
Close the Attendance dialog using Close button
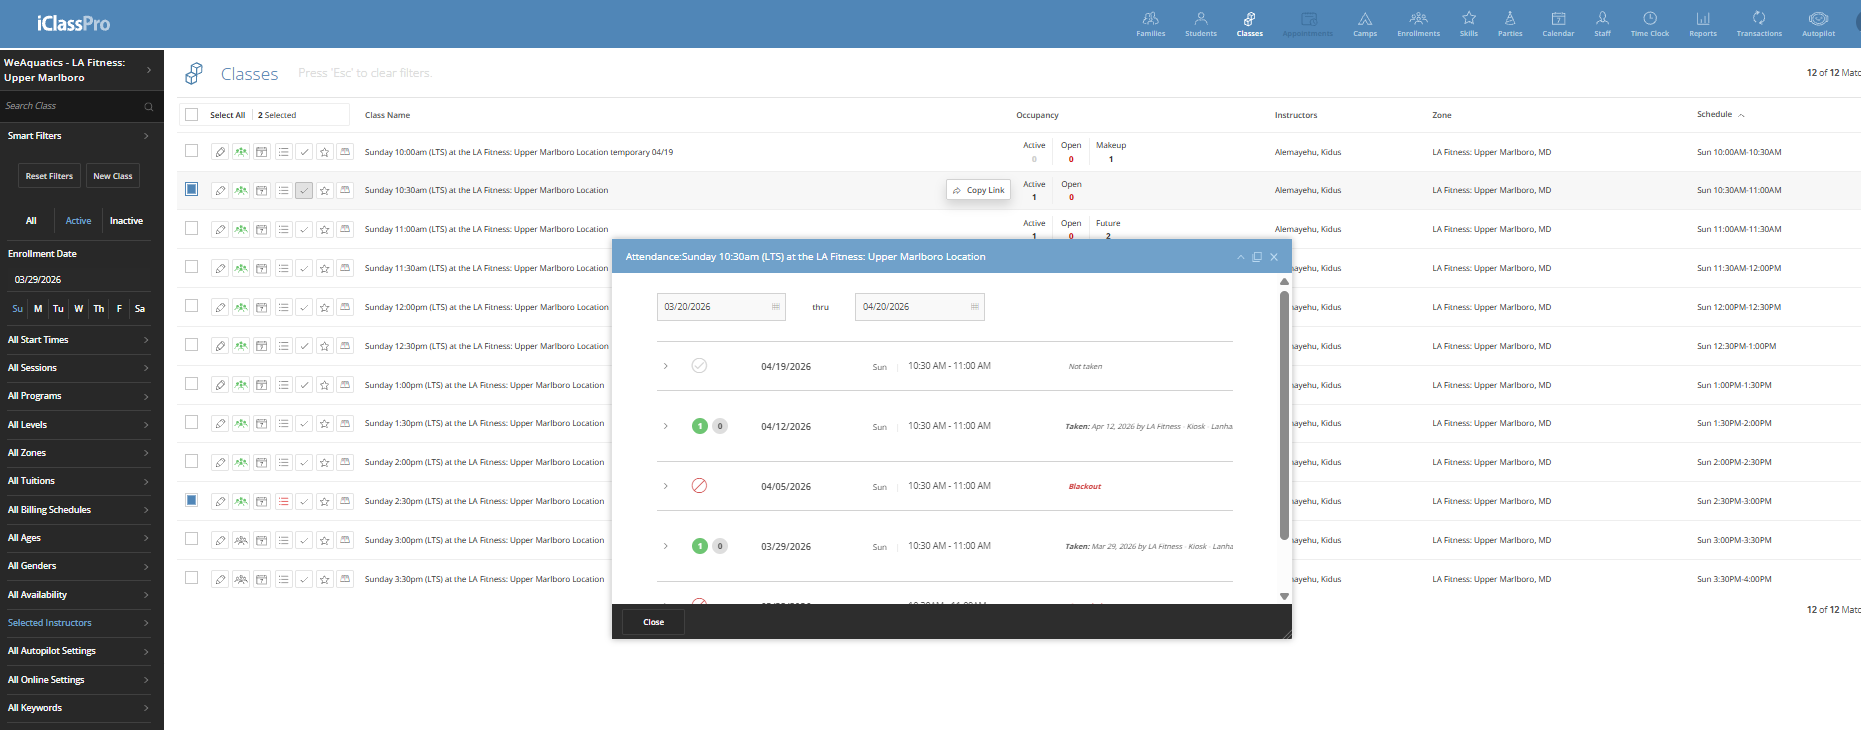coord(653,622)
